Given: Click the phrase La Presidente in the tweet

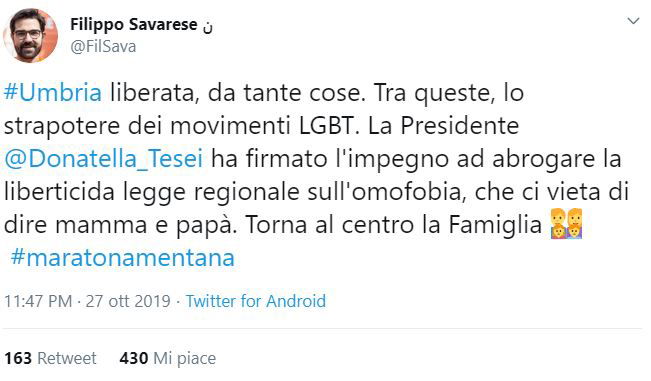Looking at the screenshot, I should point(443,126).
